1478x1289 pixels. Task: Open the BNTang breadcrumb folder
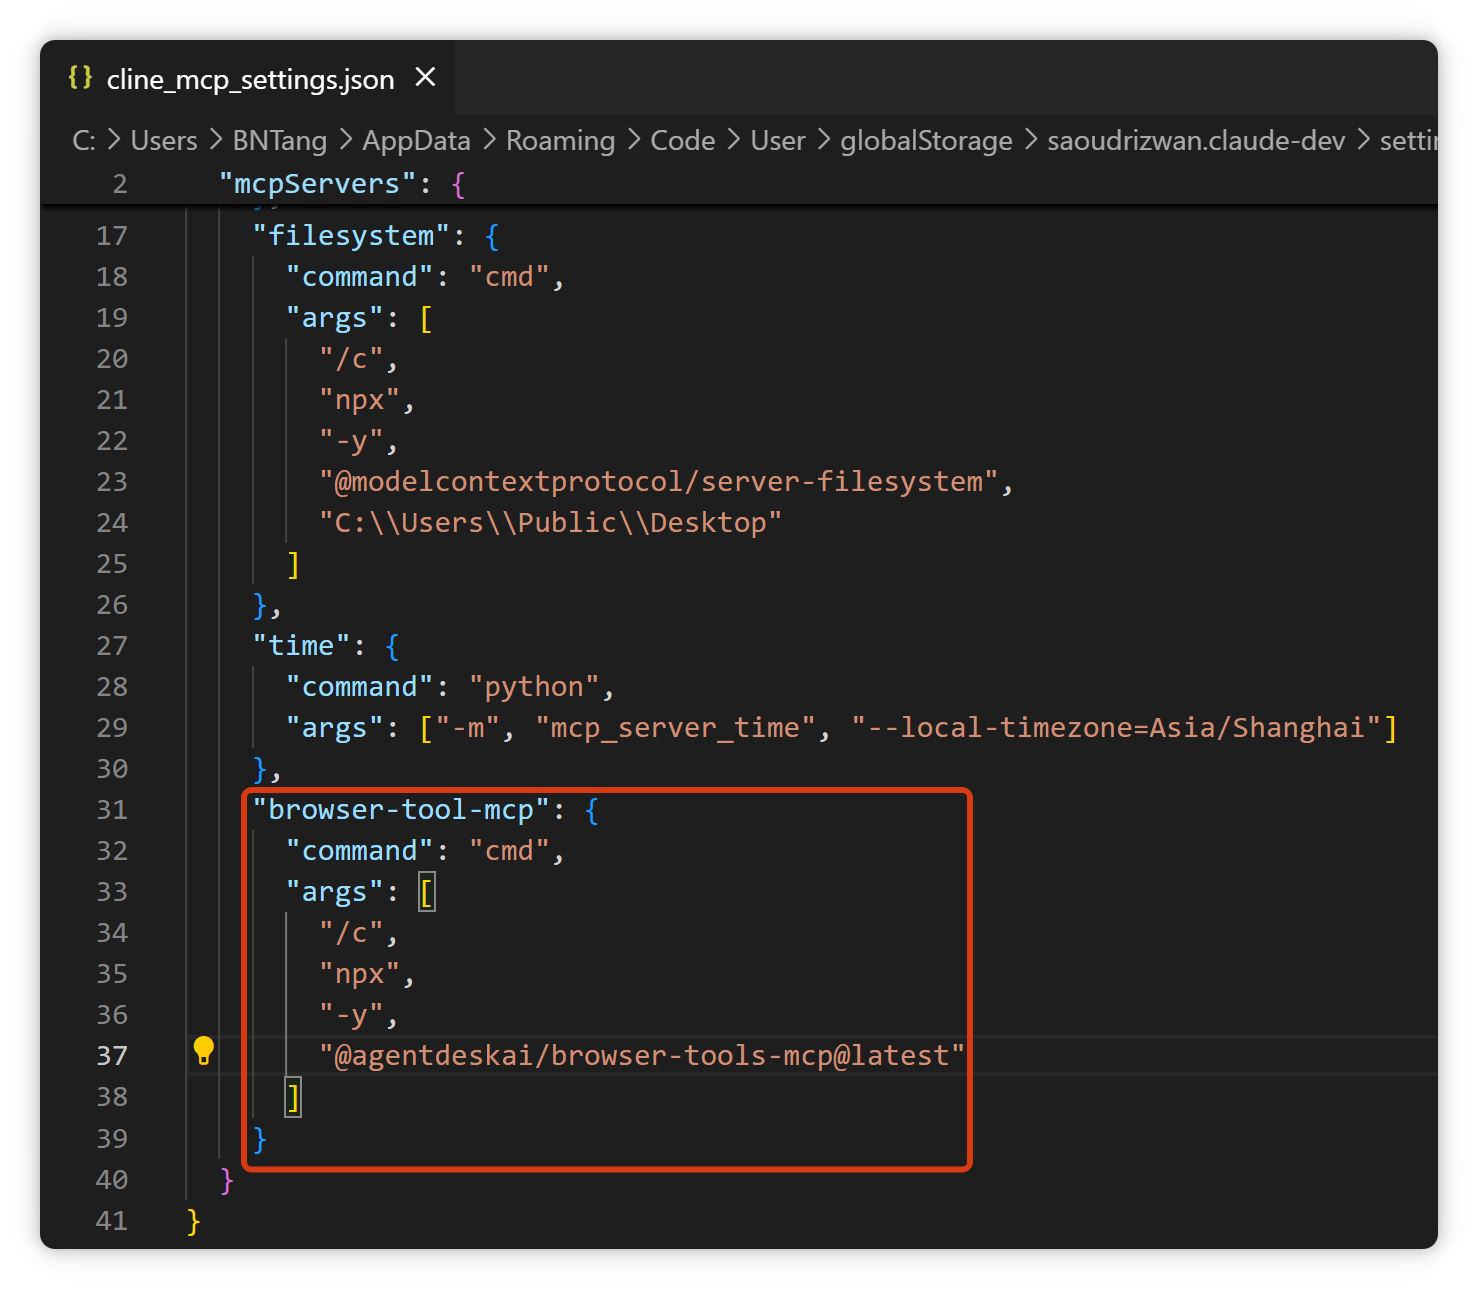[x=279, y=141]
